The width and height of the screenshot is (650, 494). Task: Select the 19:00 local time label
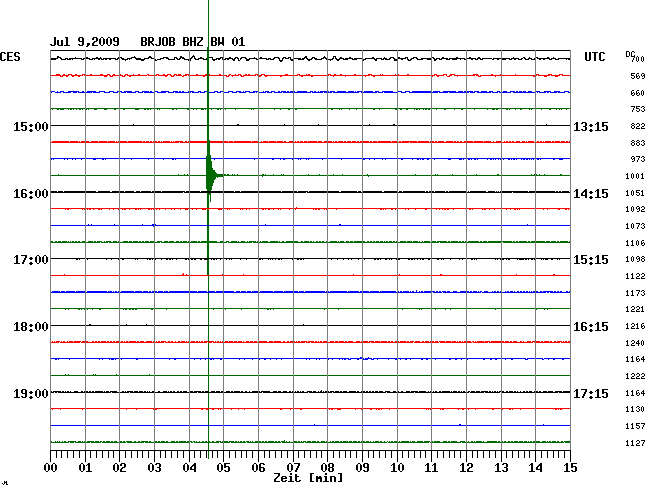tap(31, 393)
